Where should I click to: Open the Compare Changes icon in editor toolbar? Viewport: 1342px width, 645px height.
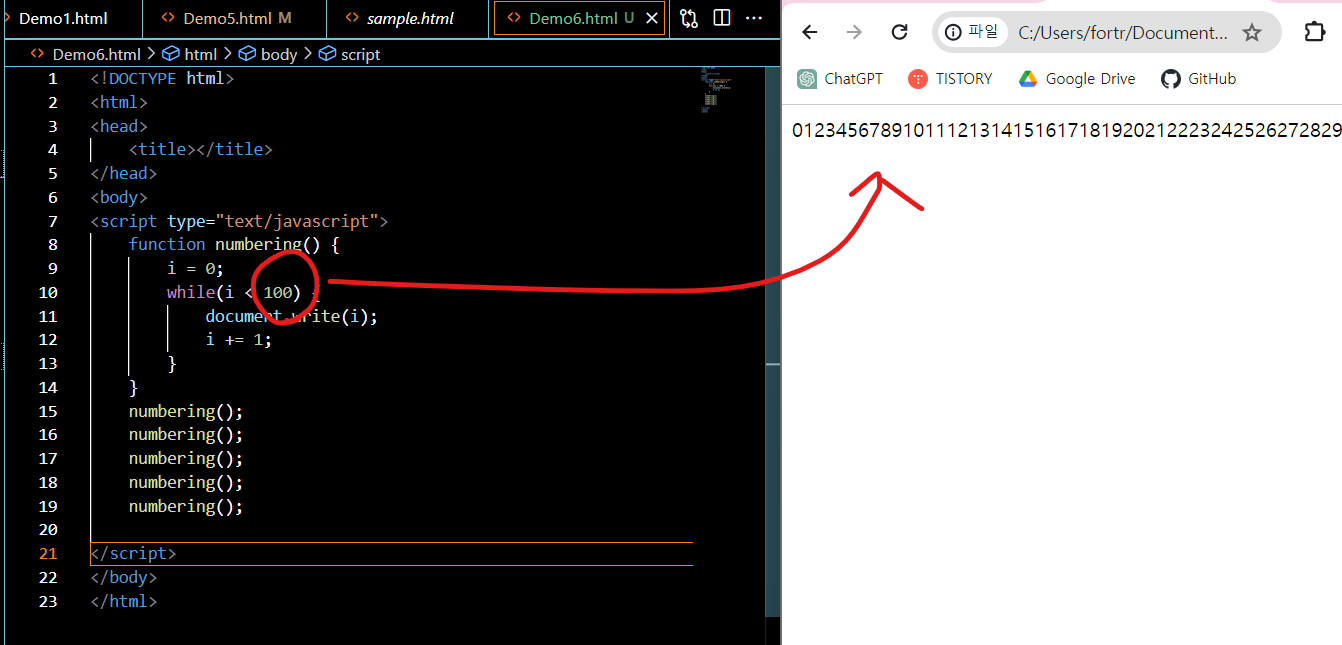click(689, 18)
